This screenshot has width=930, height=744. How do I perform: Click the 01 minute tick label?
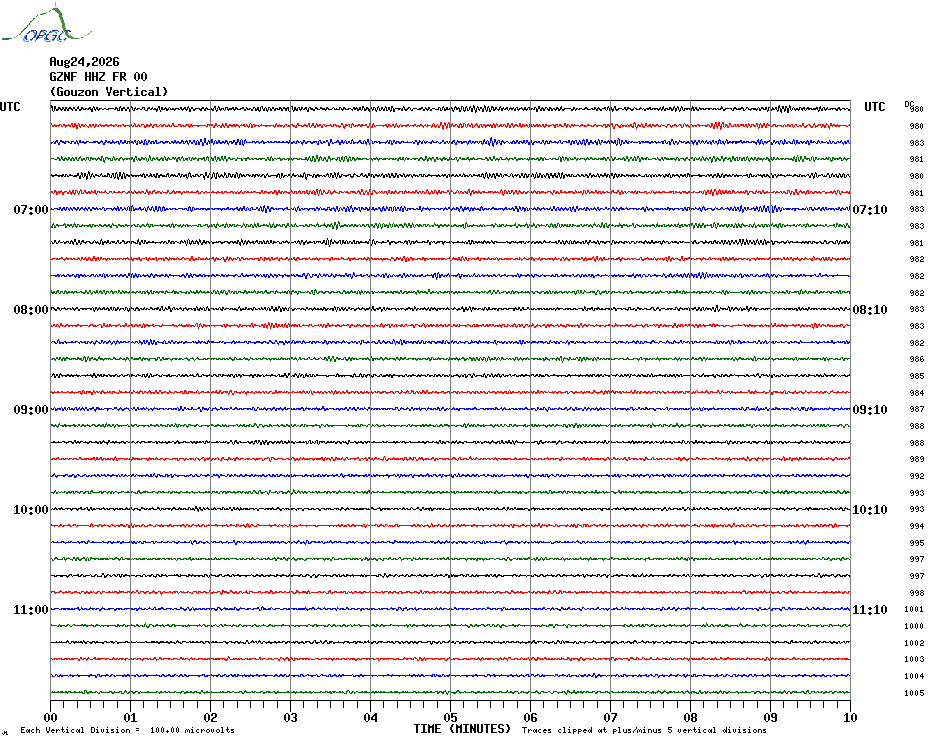[x=130, y=717]
